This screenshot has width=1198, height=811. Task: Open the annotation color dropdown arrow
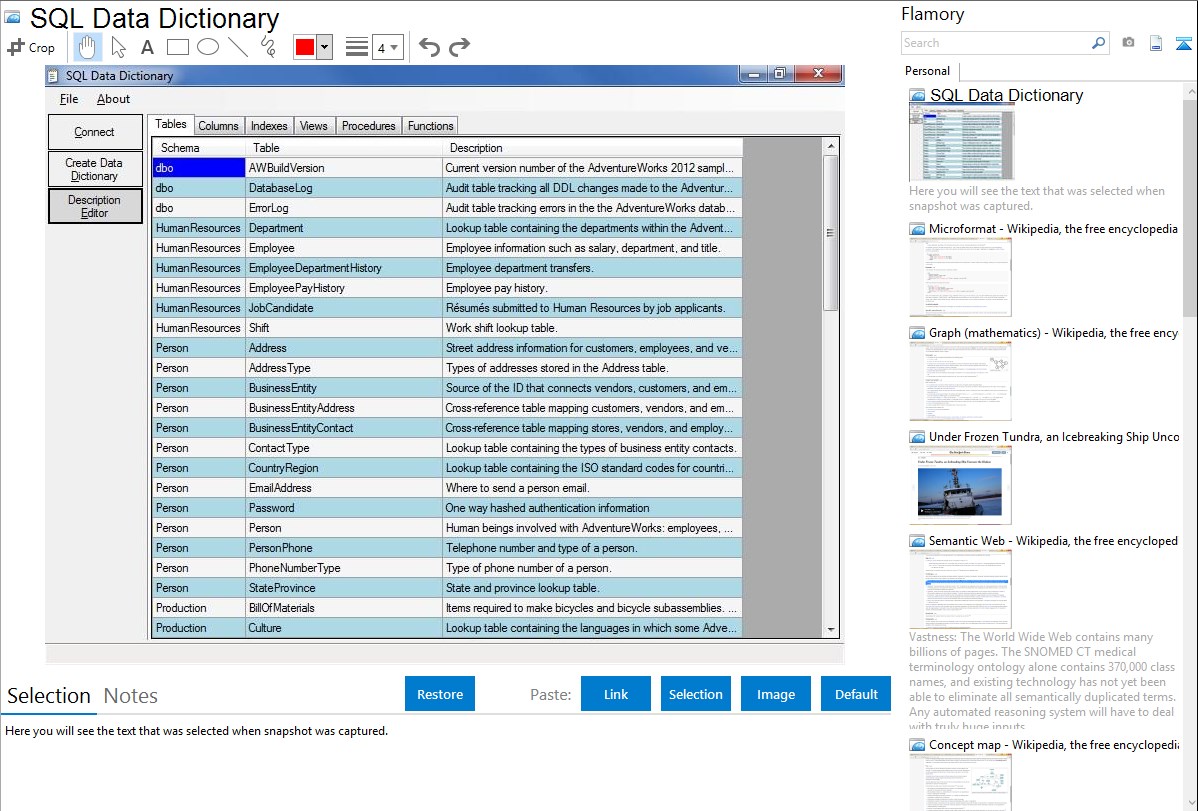[325, 47]
